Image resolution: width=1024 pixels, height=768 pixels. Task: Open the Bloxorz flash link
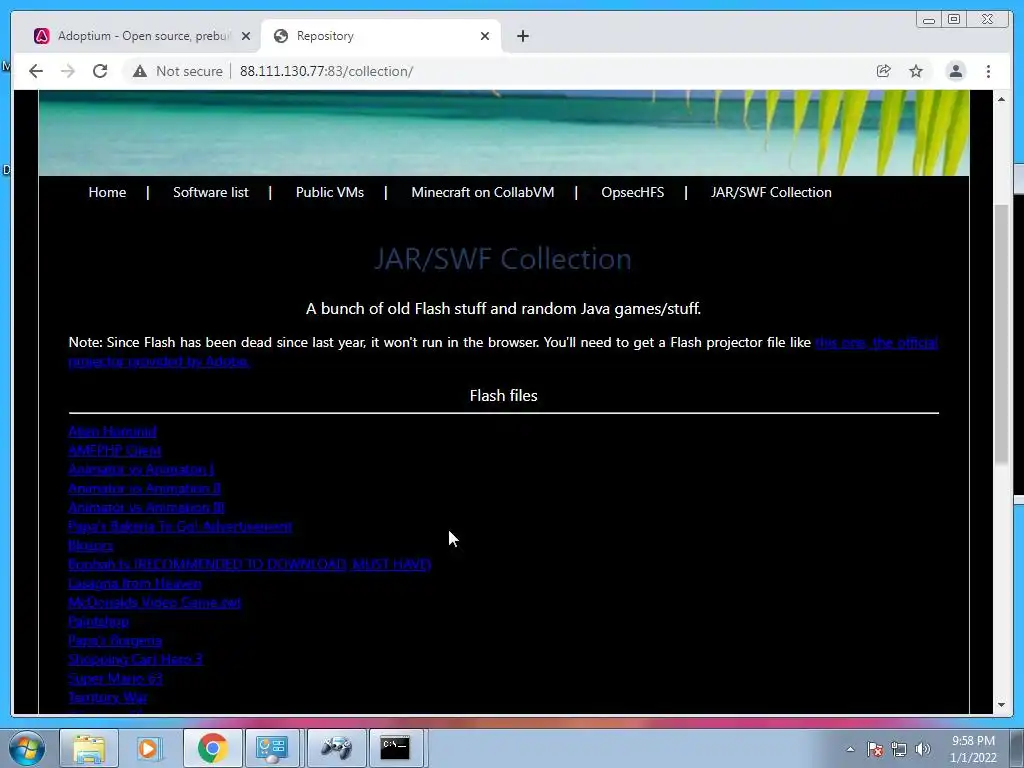pos(90,545)
